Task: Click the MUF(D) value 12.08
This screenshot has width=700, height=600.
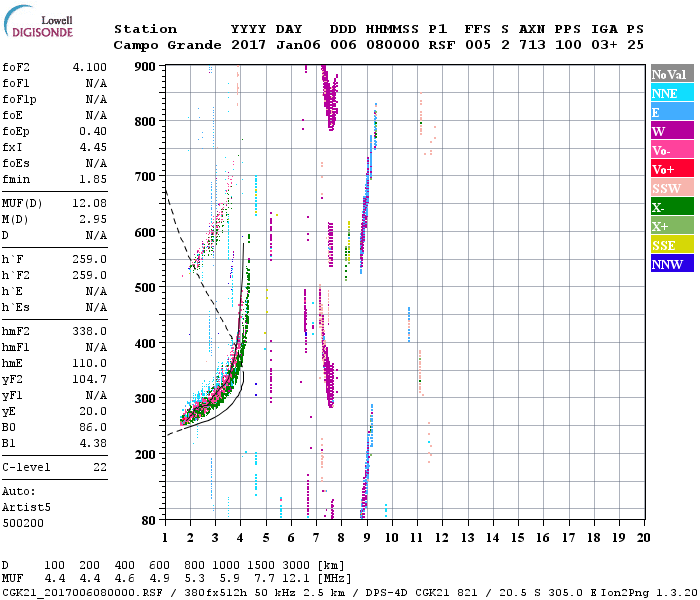Action: (x=91, y=203)
